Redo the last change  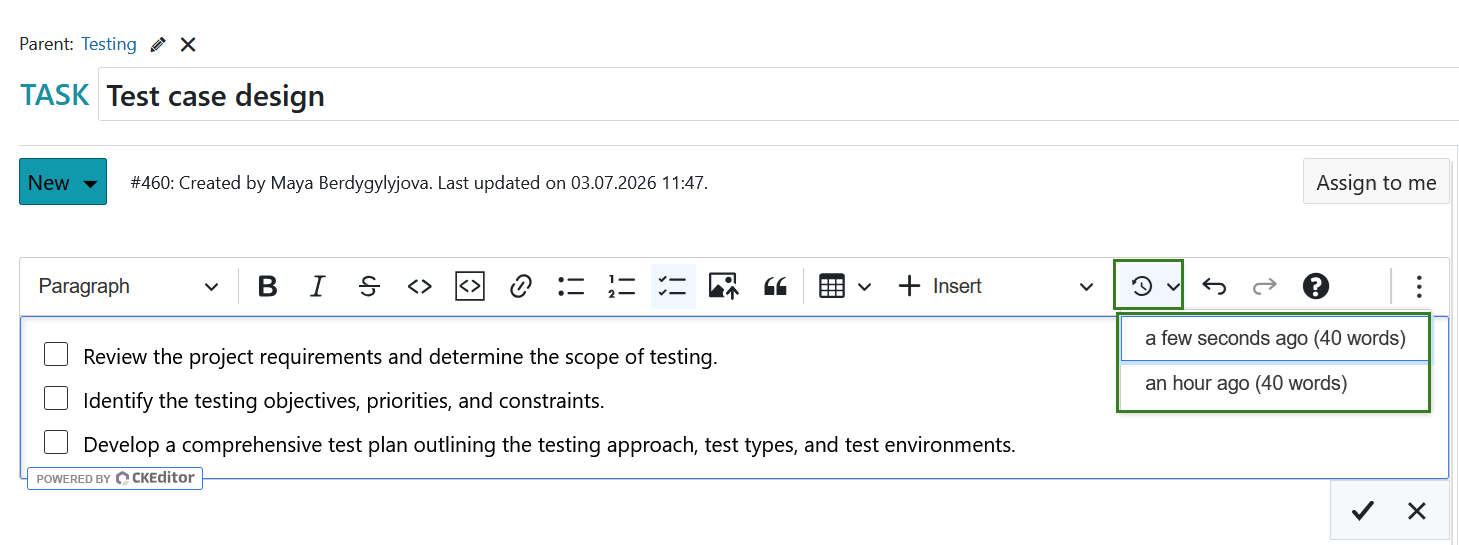coord(1265,286)
